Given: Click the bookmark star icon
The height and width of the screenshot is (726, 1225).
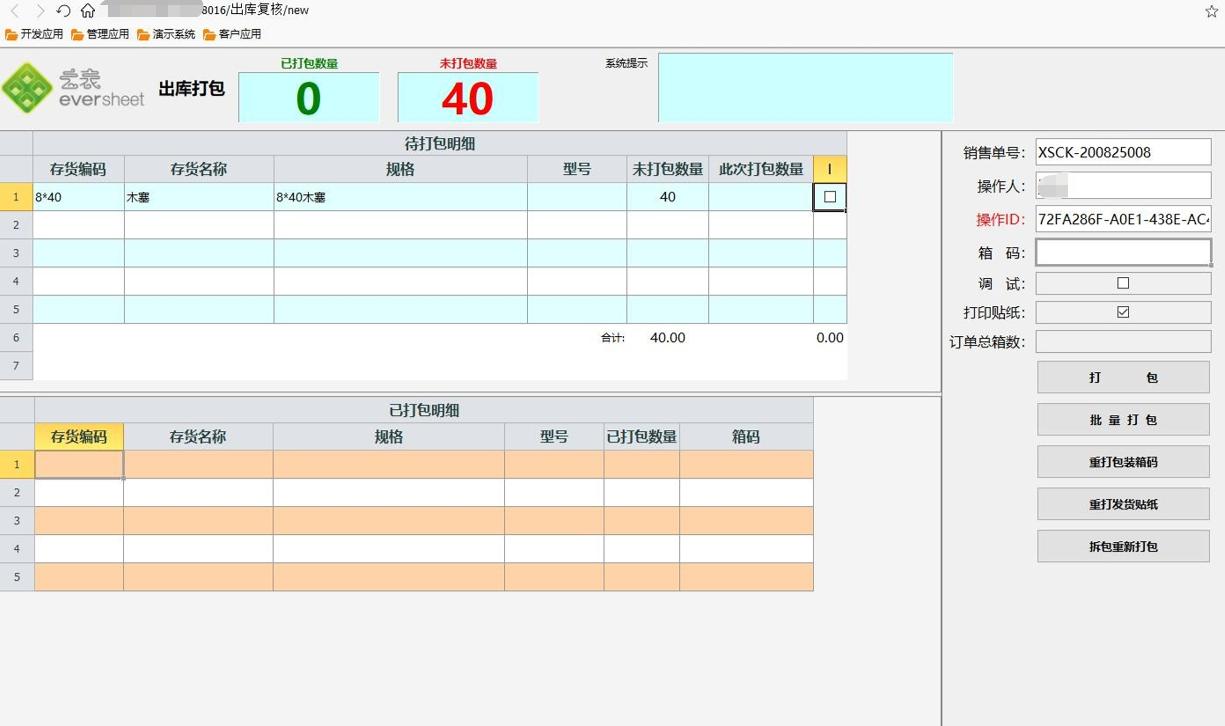Looking at the screenshot, I should pos(1213,10).
